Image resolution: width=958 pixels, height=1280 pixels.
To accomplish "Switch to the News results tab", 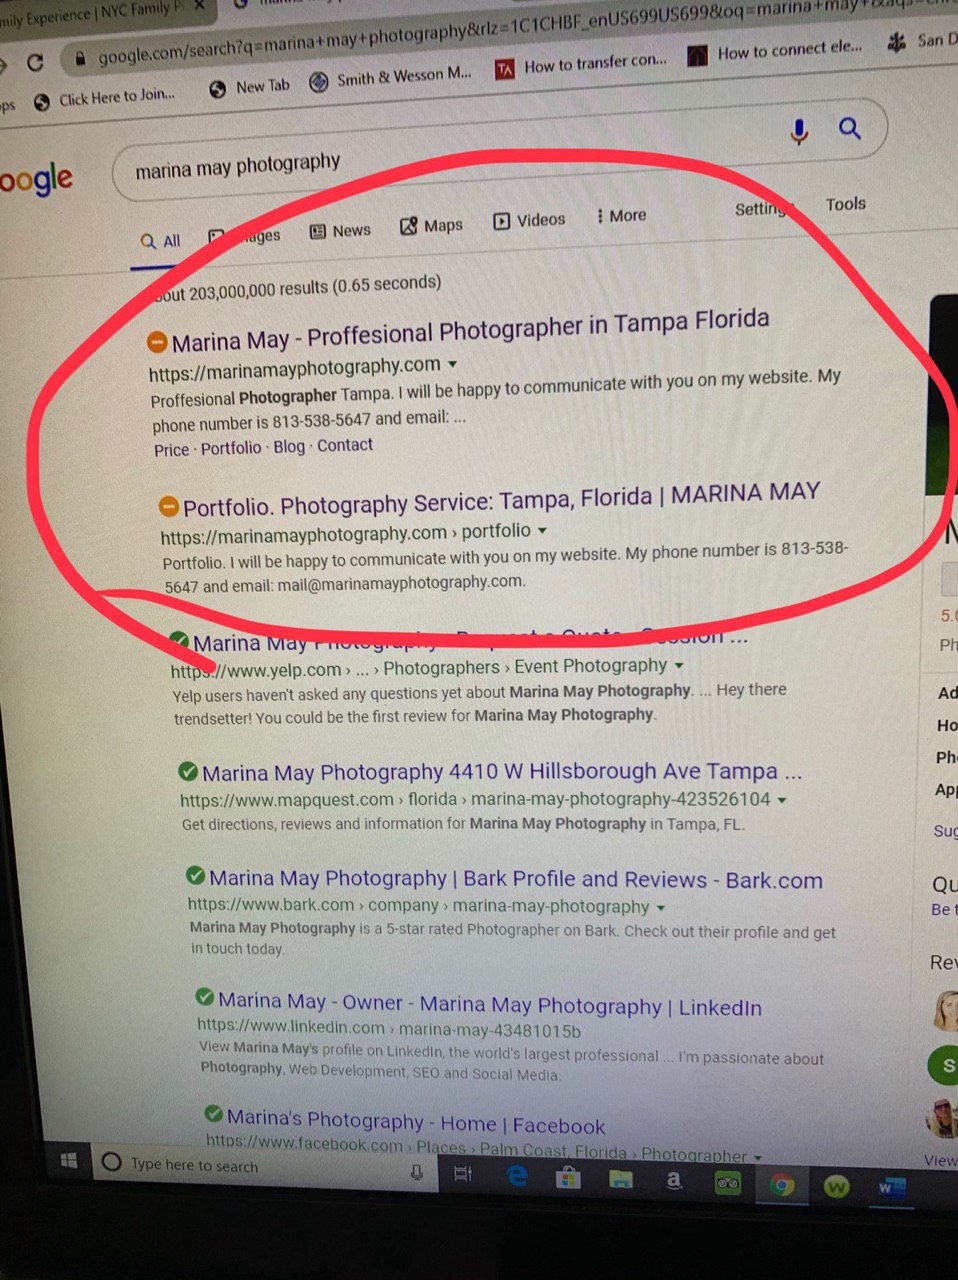I will pos(340,231).
